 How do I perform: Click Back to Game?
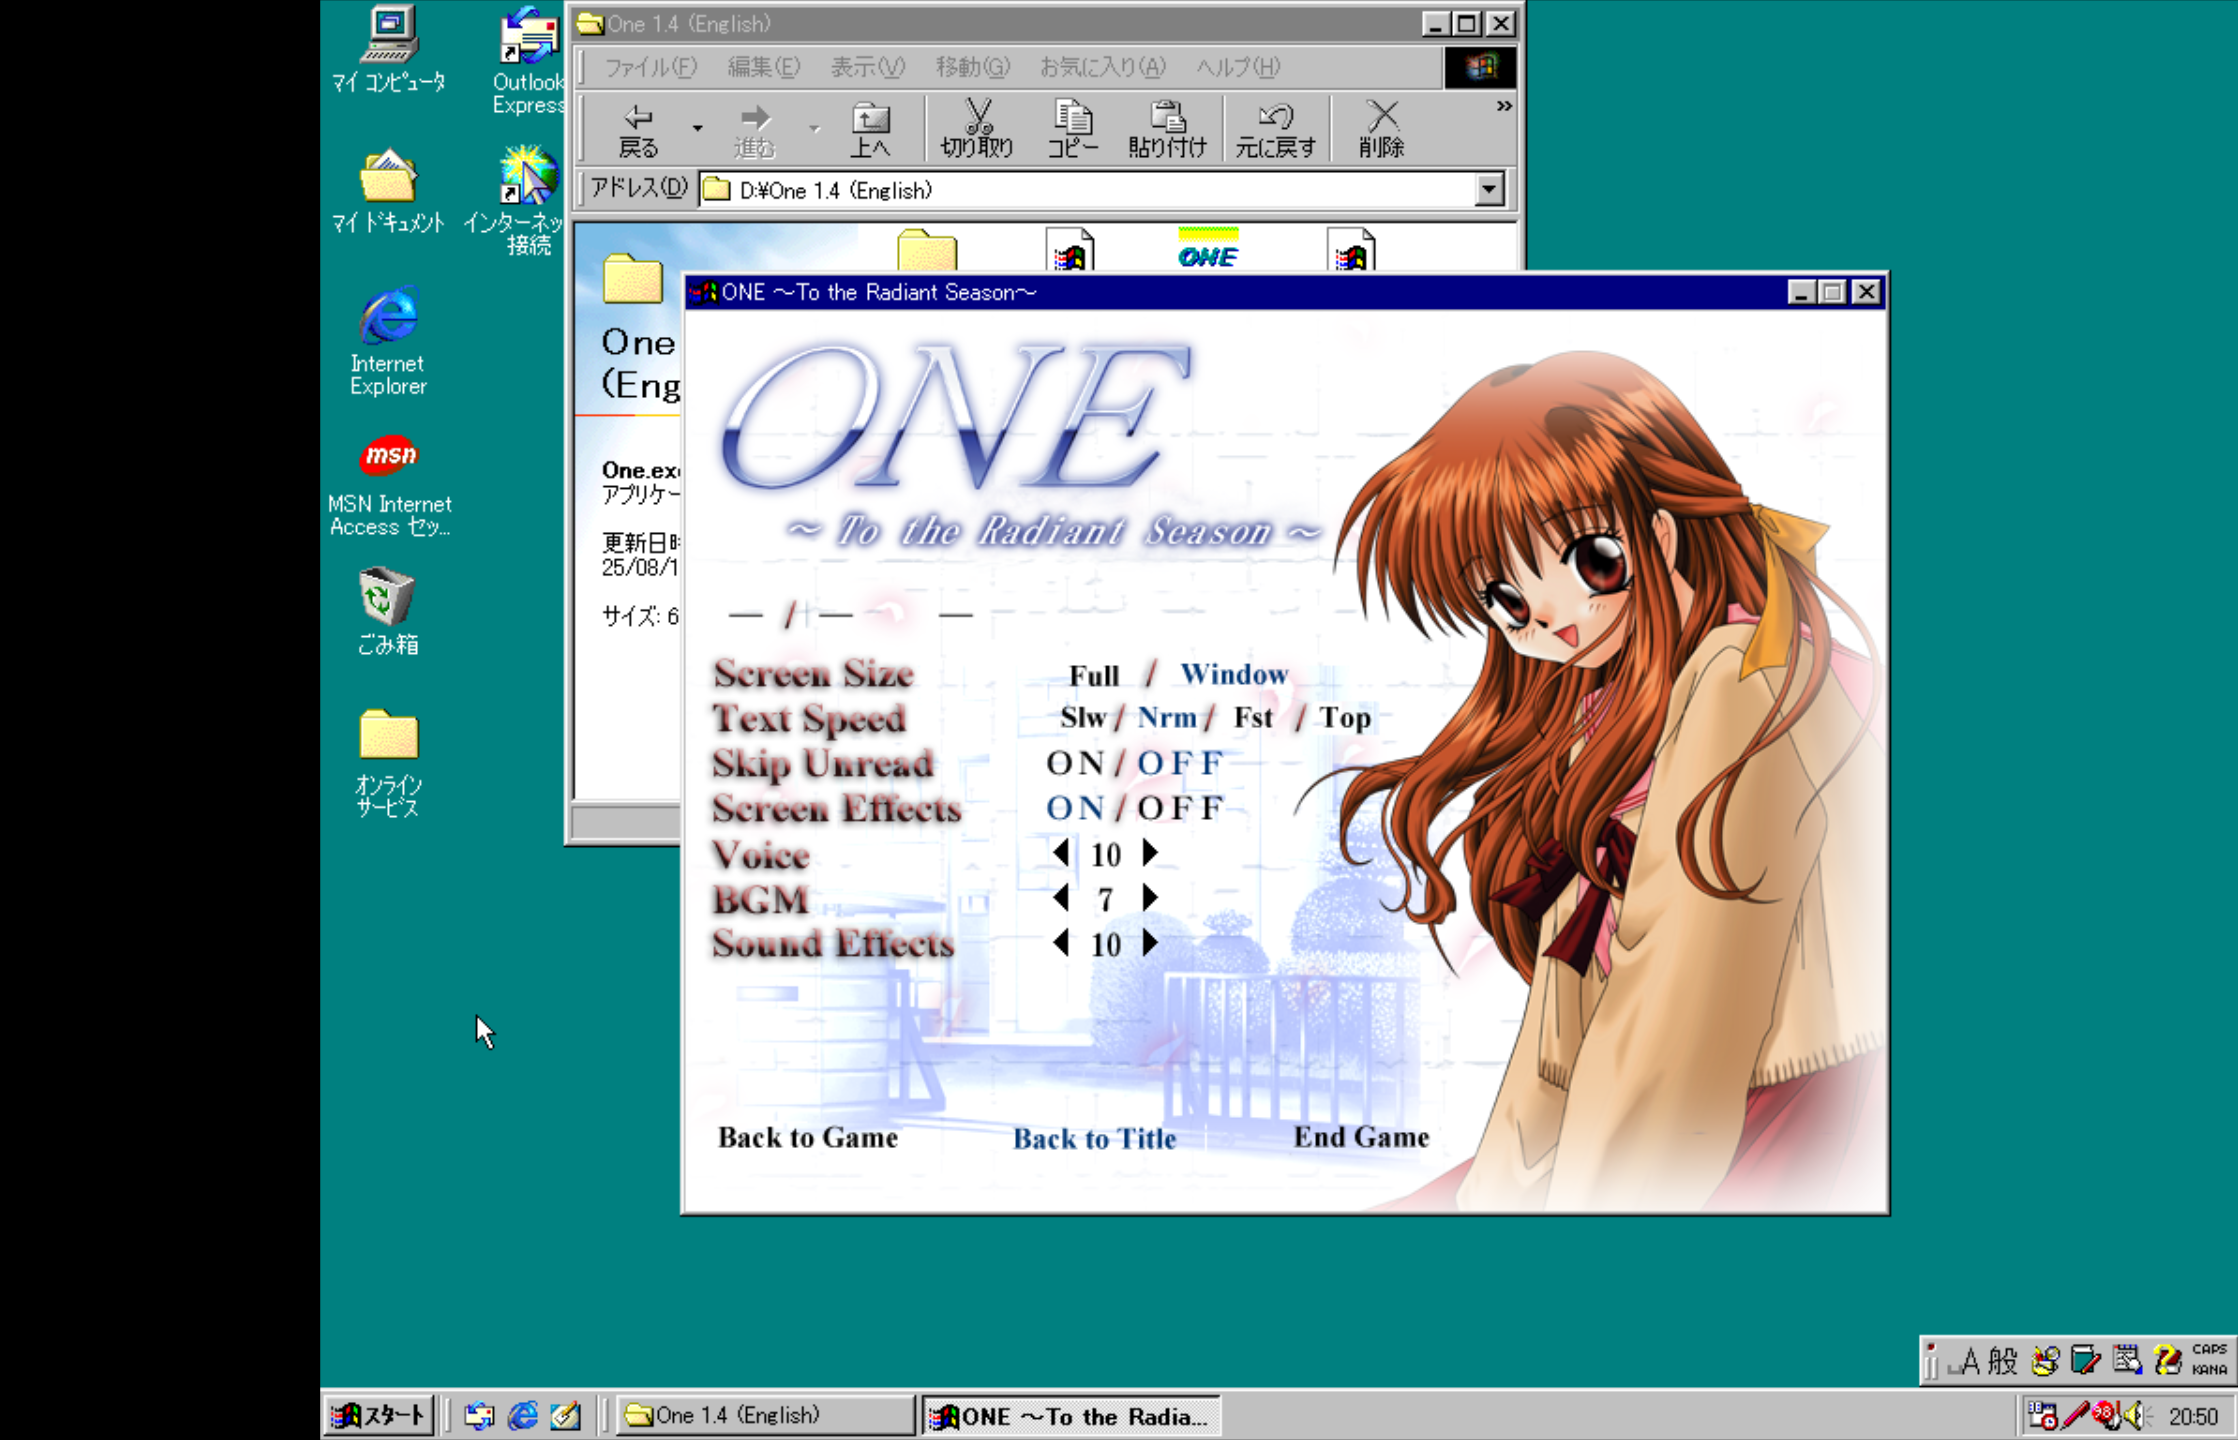[807, 1137]
